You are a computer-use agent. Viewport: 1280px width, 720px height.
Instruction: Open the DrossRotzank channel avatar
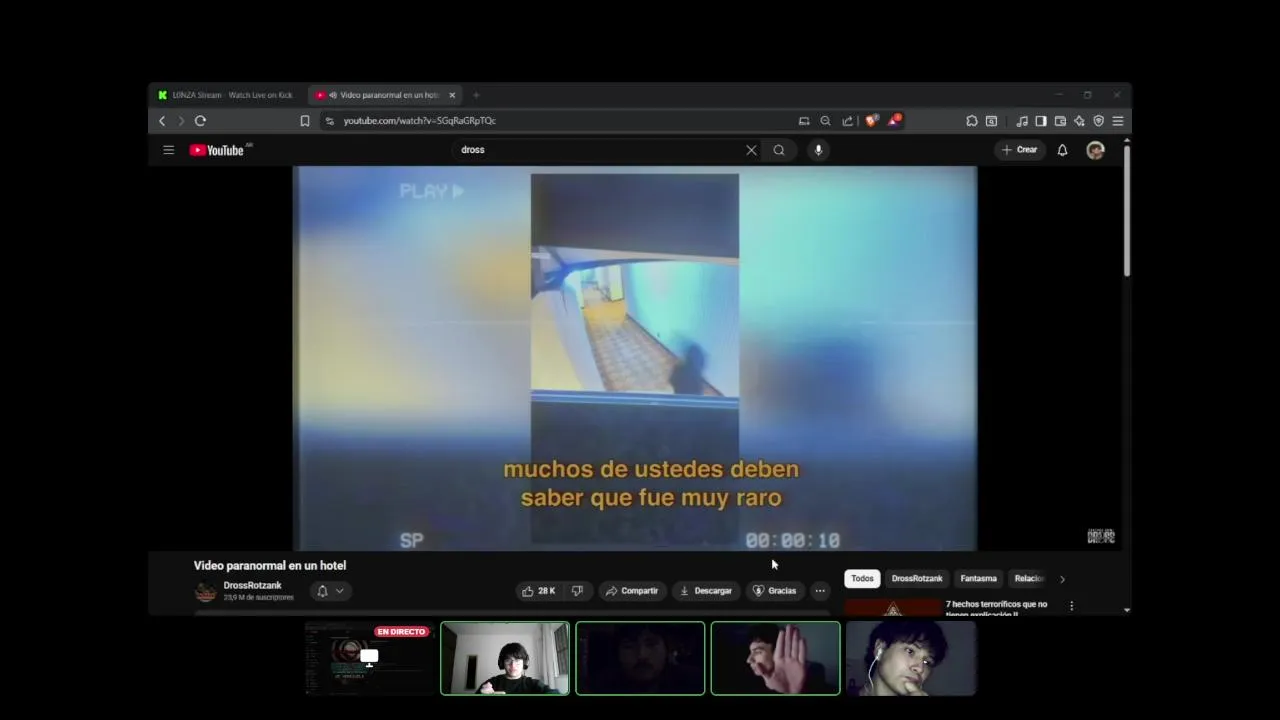[205, 592]
